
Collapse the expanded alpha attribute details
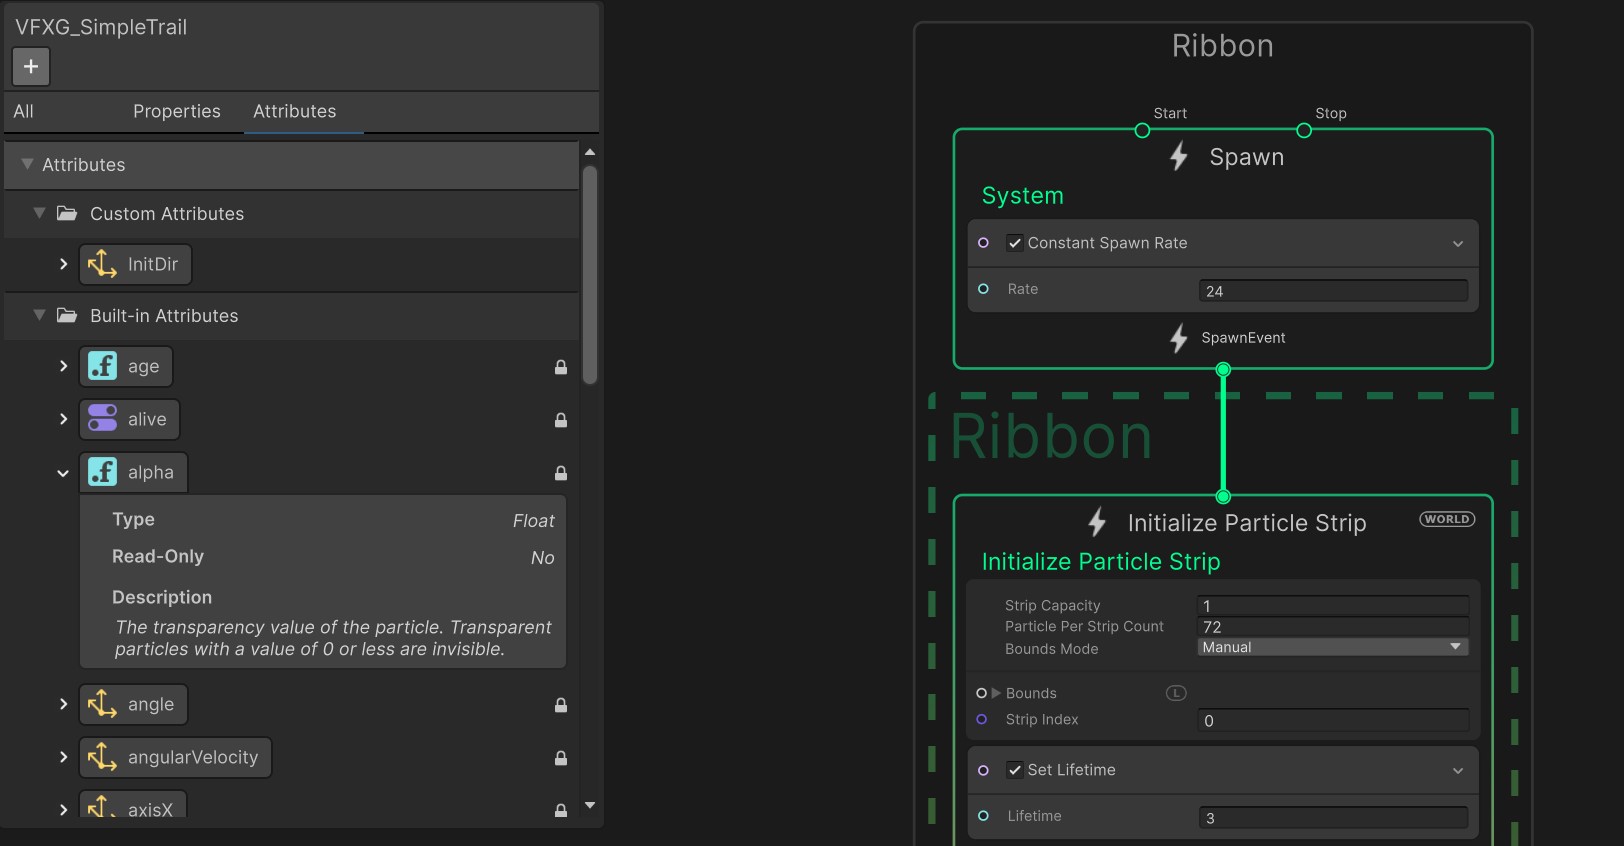(63, 473)
